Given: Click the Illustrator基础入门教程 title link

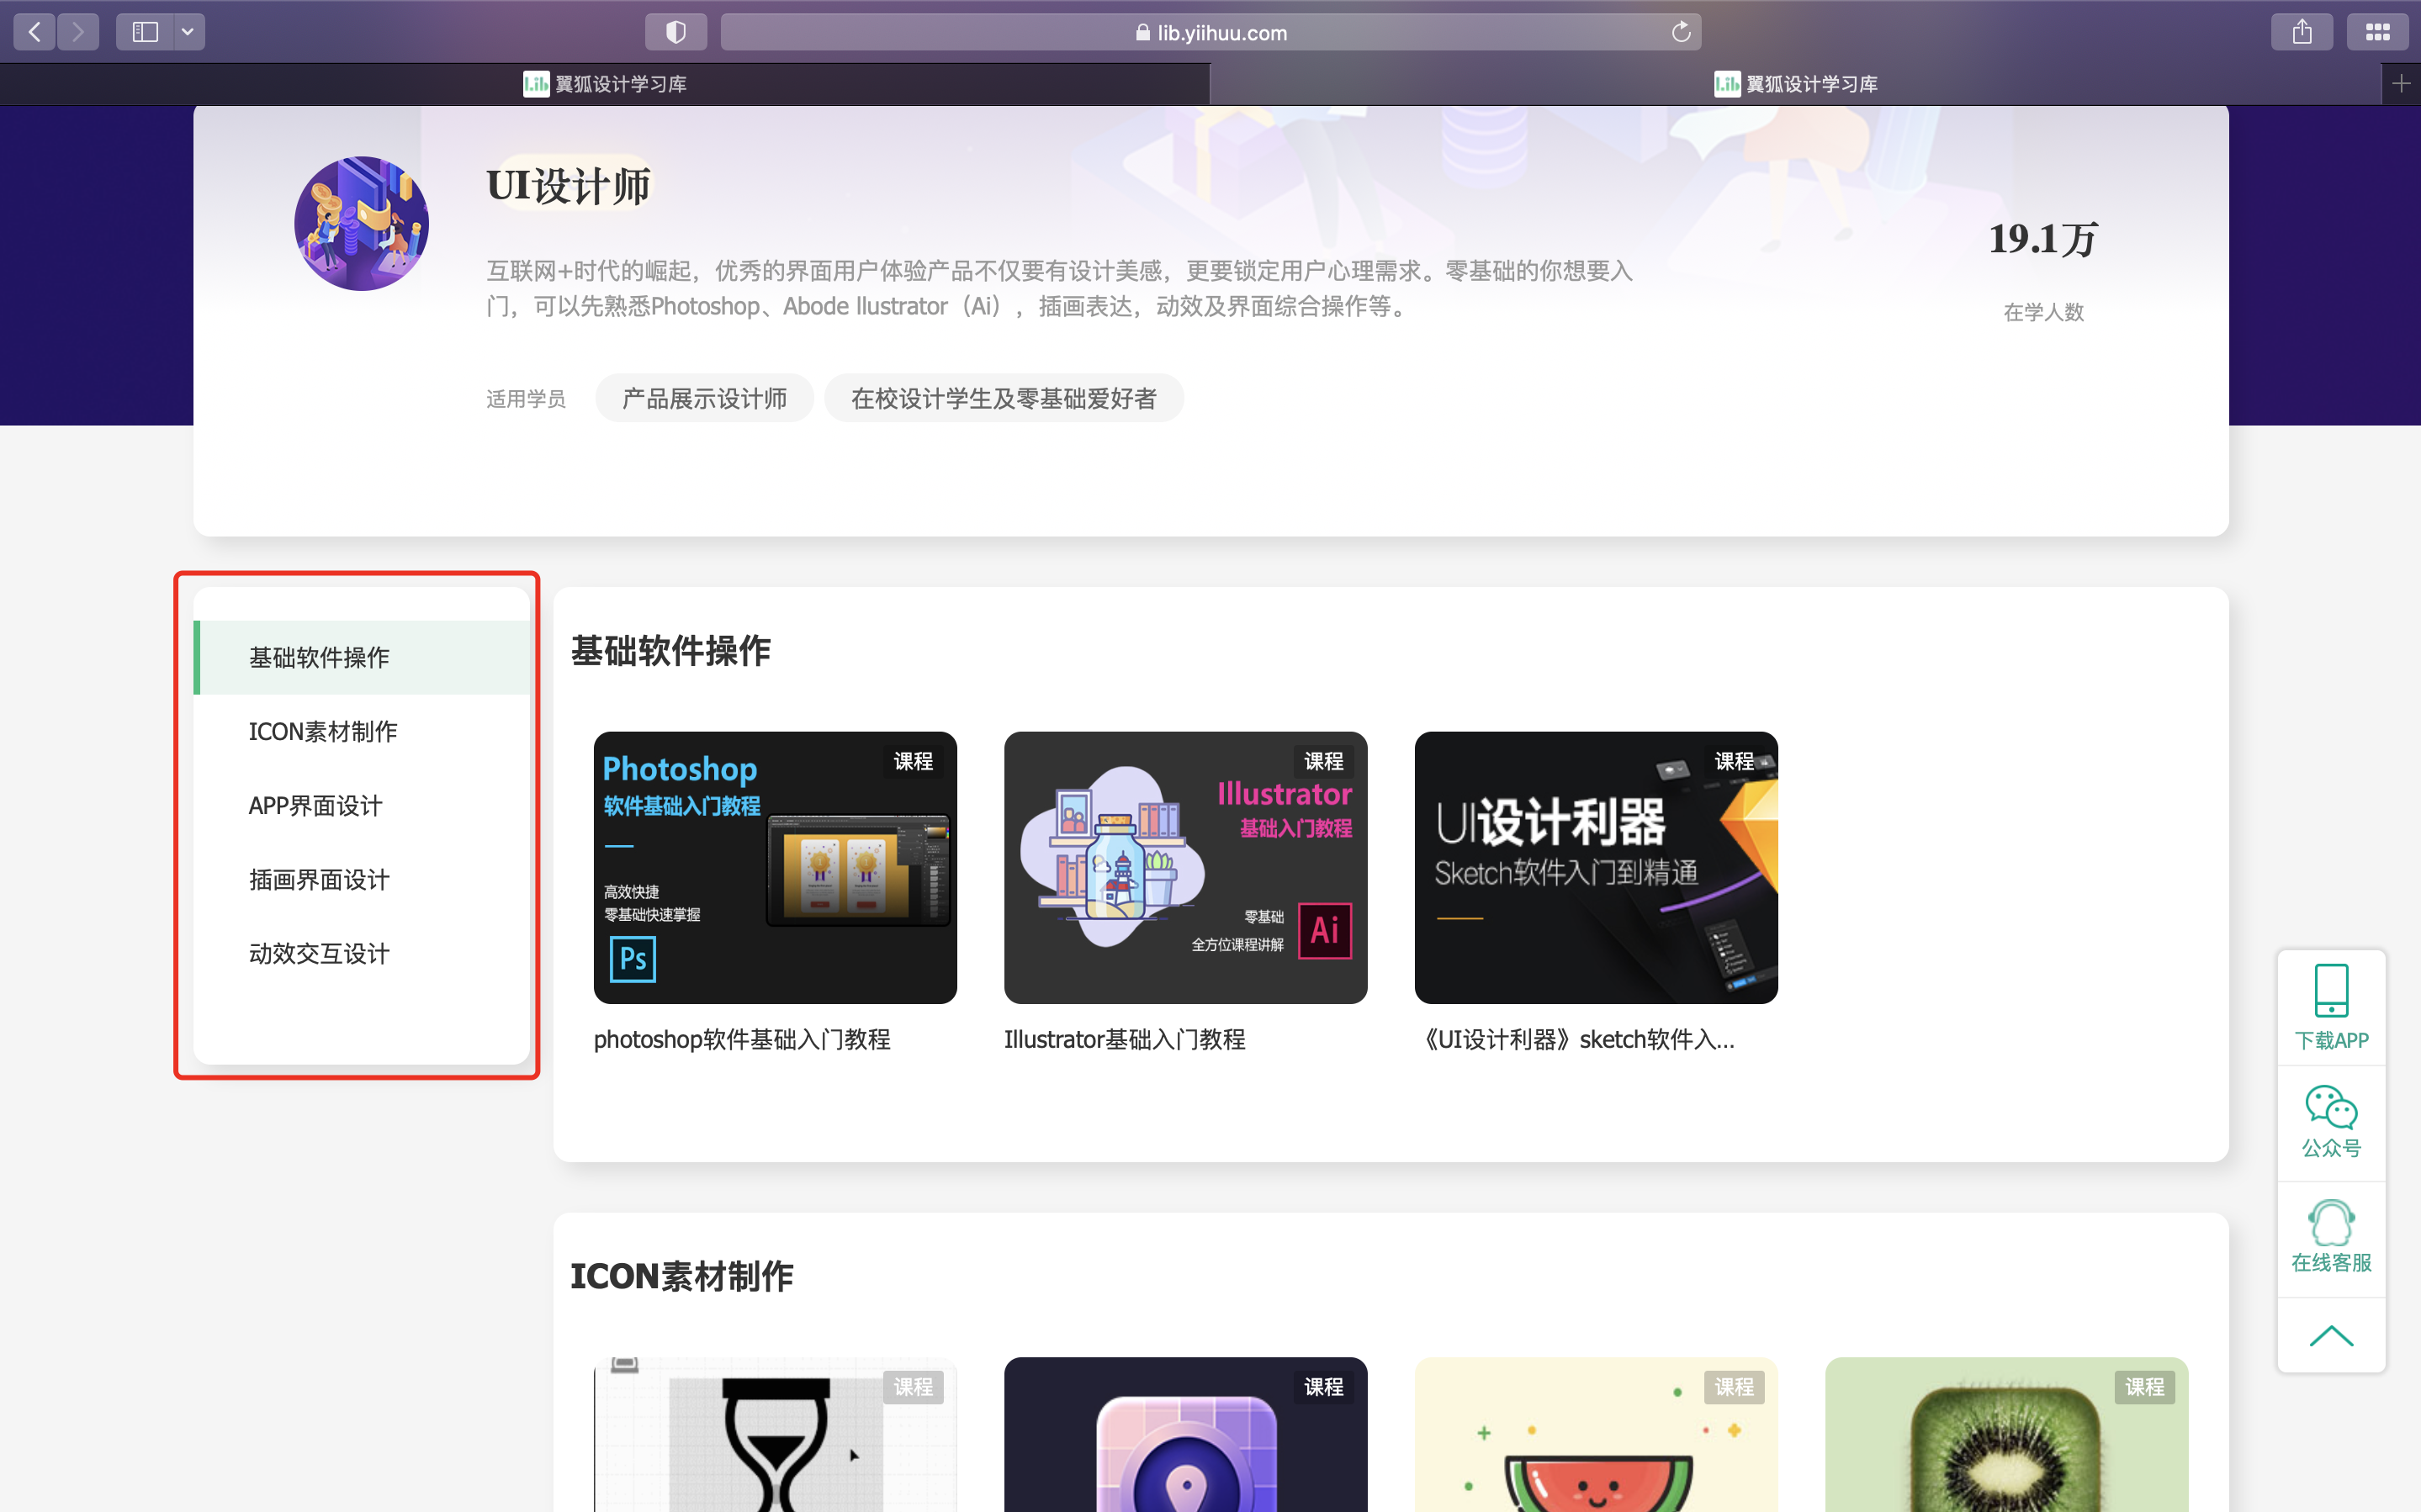Looking at the screenshot, I should click(x=1124, y=1039).
